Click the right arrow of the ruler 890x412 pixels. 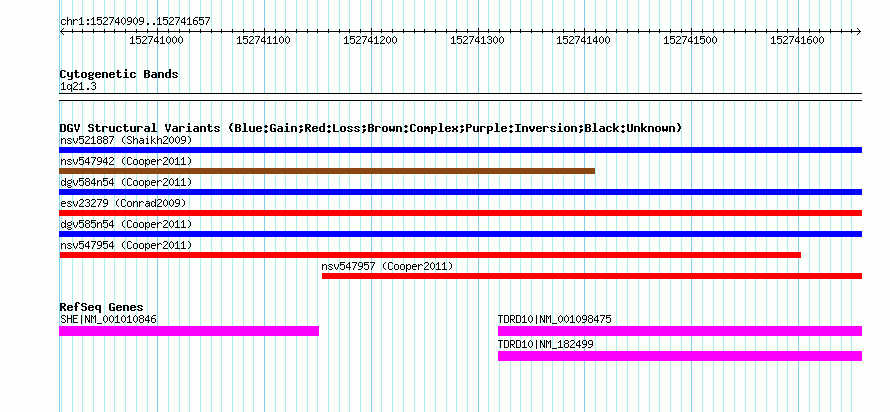859,31
